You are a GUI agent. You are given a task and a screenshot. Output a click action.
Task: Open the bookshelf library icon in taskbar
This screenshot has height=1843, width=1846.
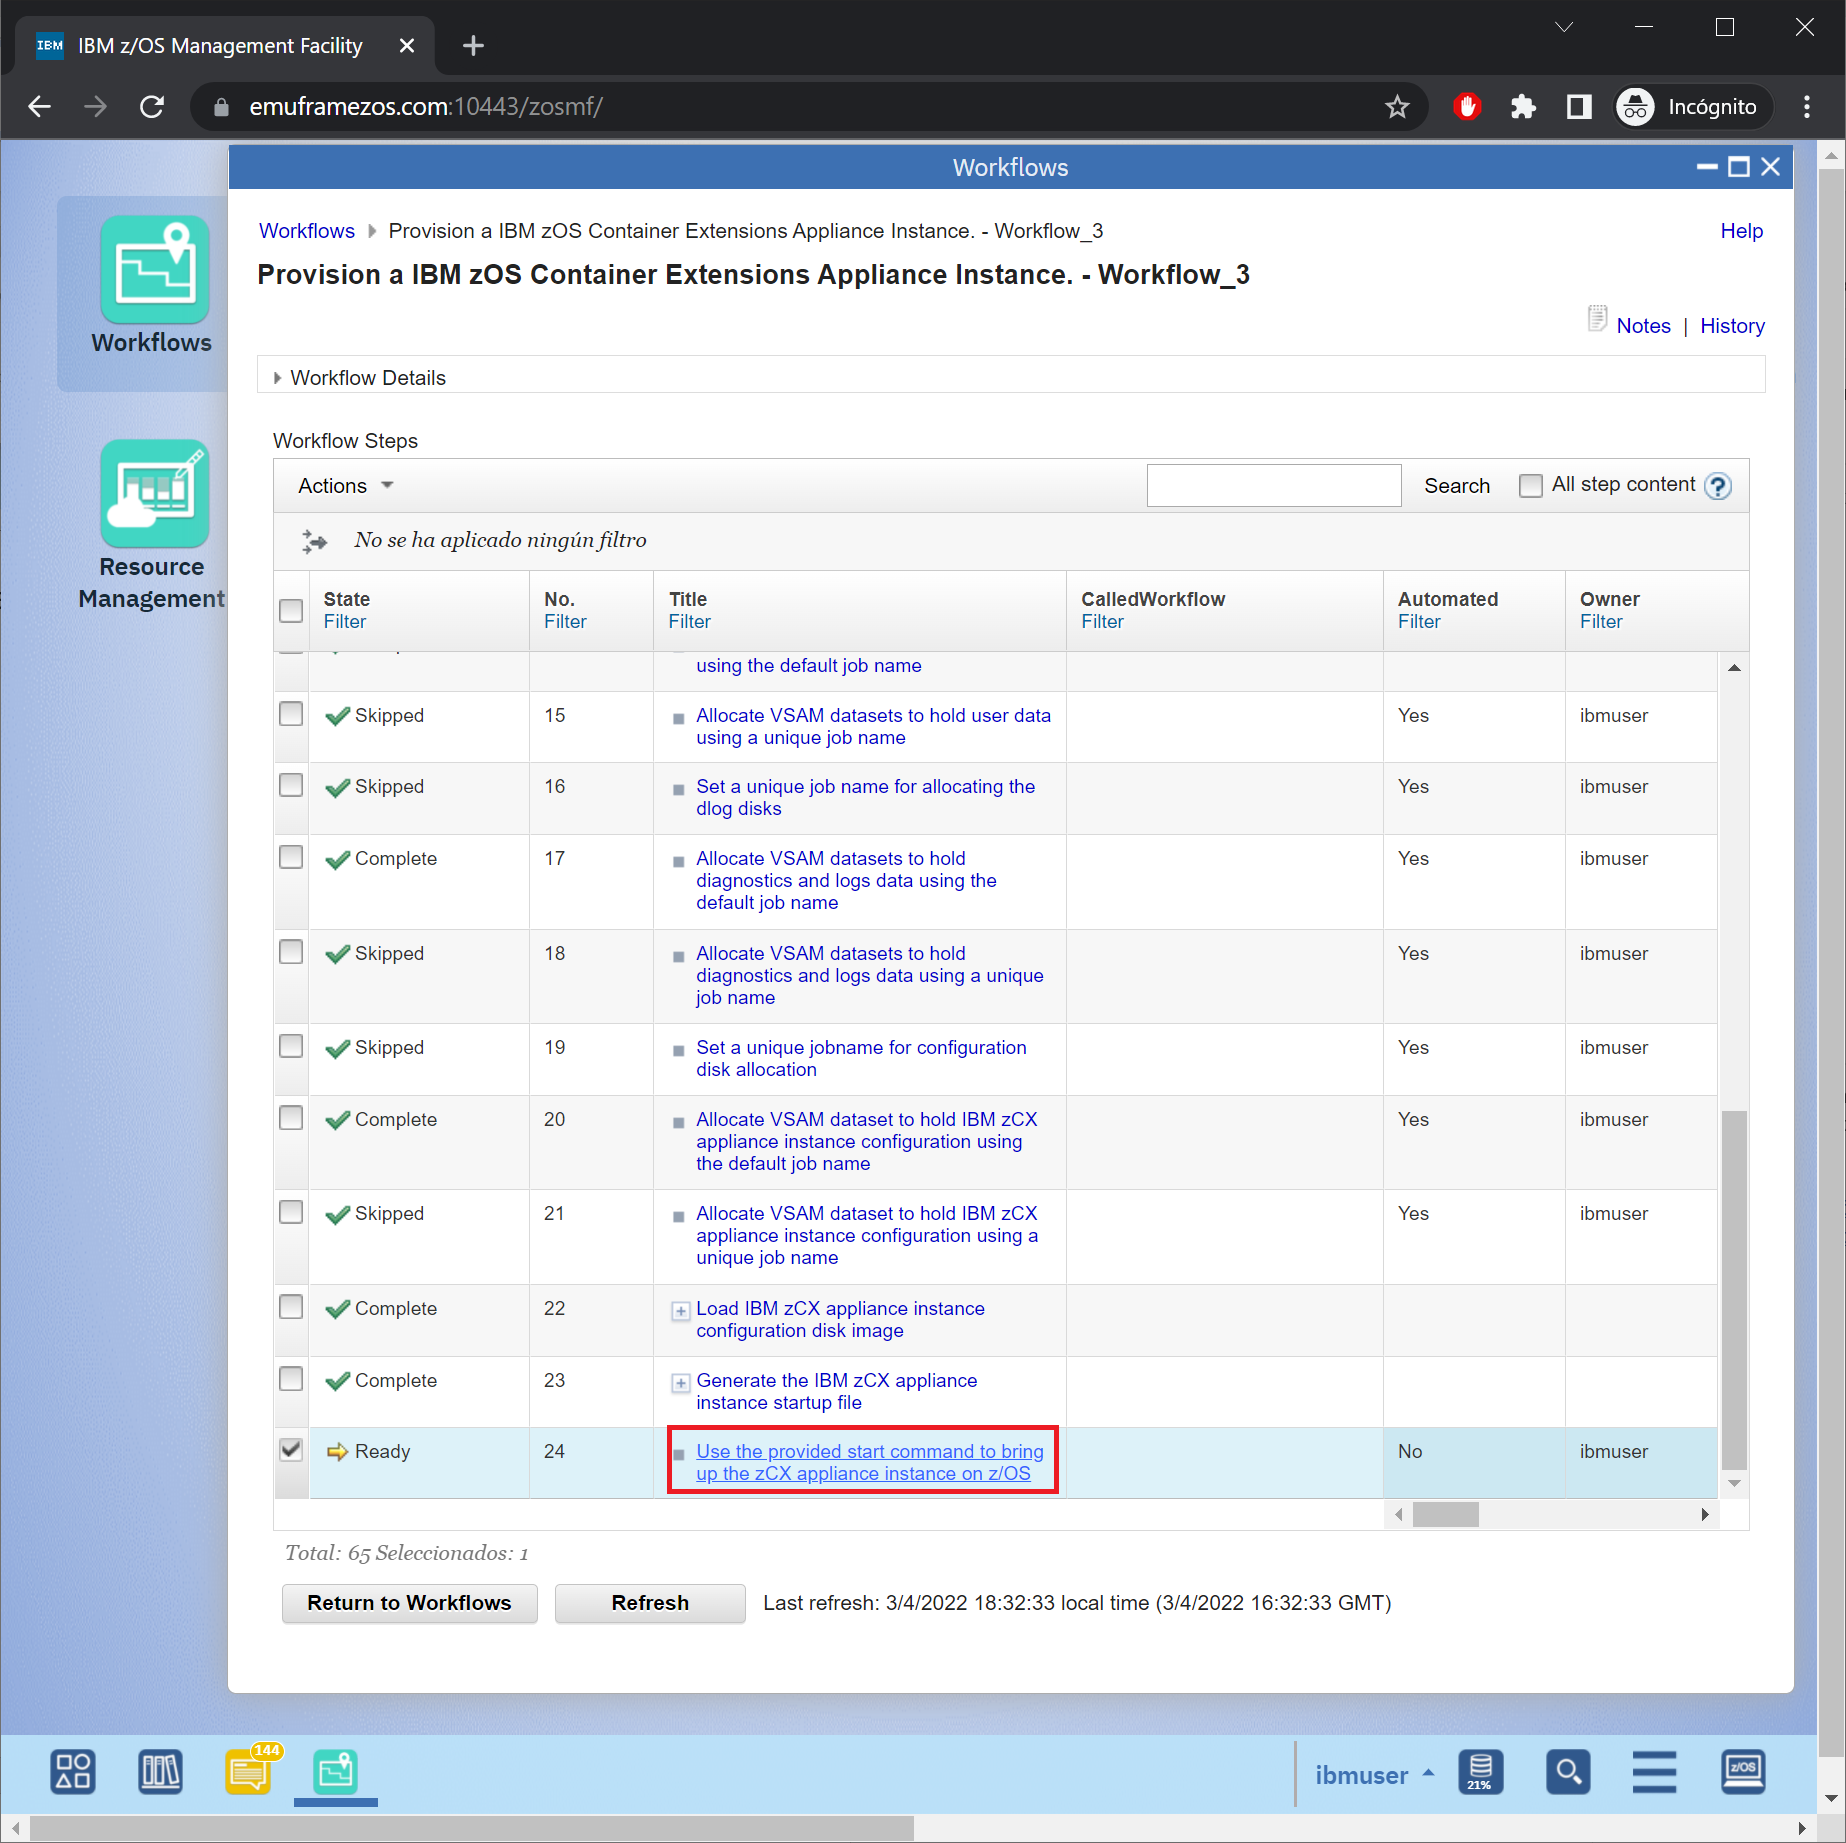160,1772
